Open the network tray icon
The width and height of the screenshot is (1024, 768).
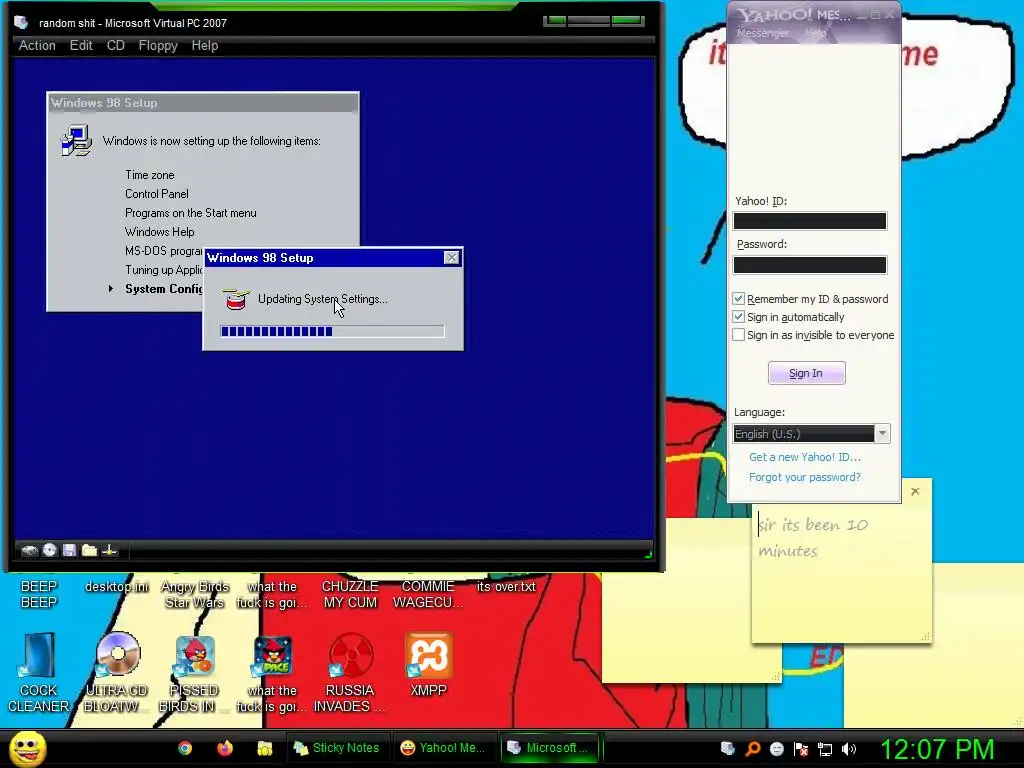825,749
